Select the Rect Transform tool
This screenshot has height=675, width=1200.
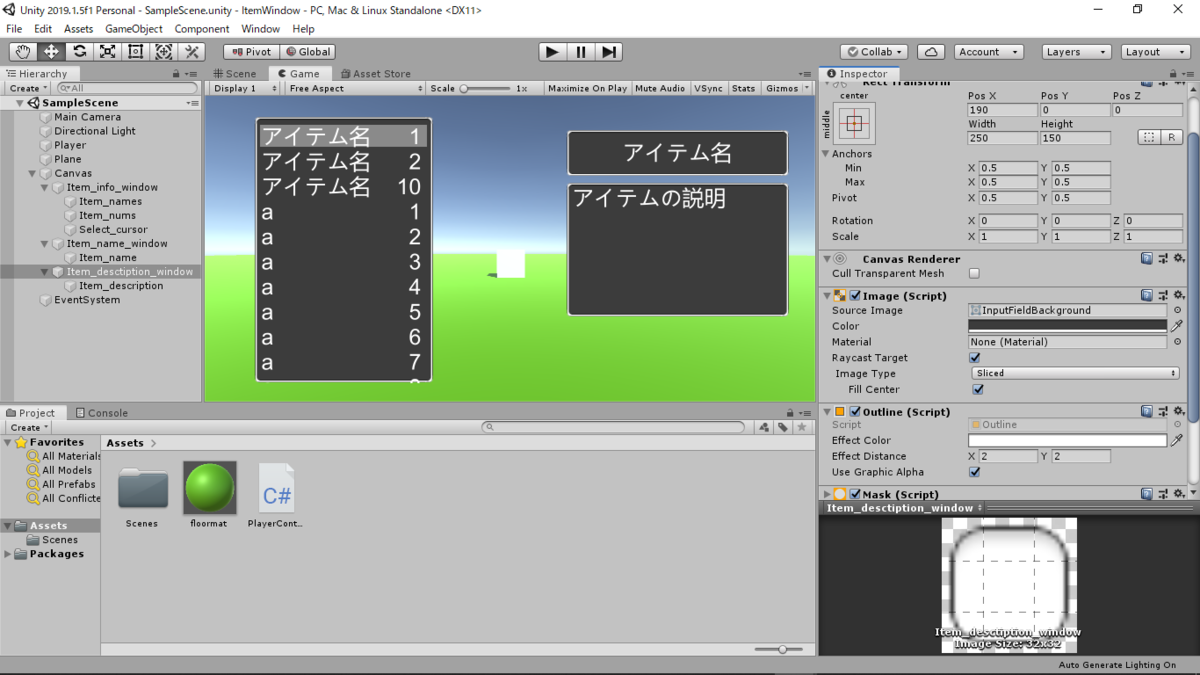point(135,52)
